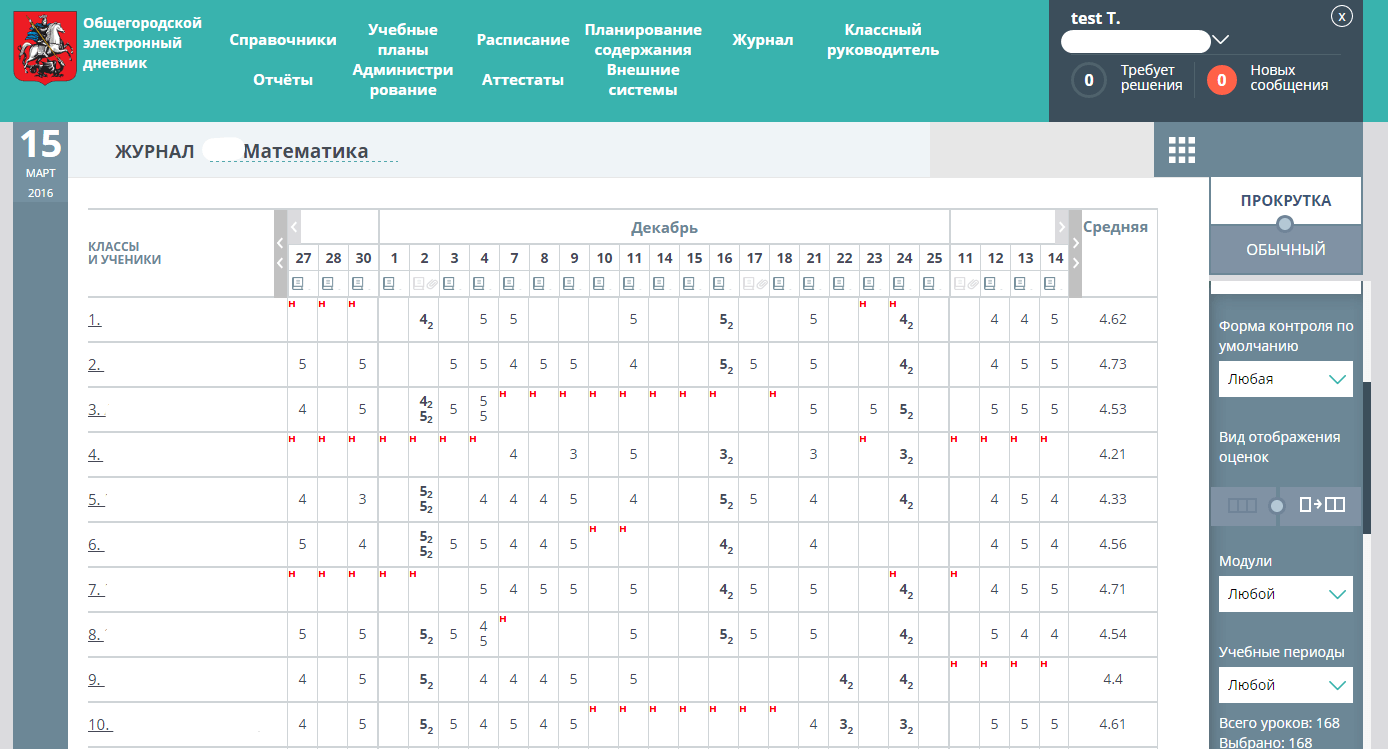The height and width of the screenshot is (749, 1388).
Task: Click the gray left scroll bar of dates
Action: click(x=281, y=253)
